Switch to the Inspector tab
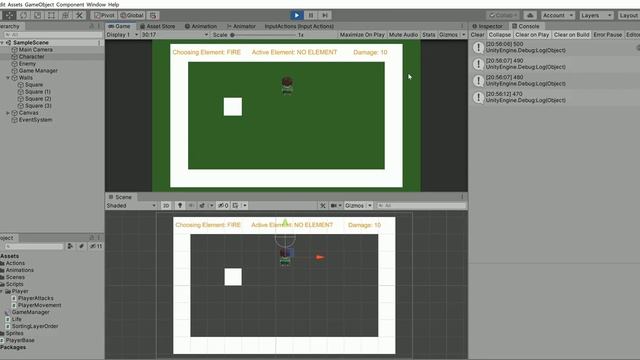This screenshot has height=360, width=640. [487, 26]
